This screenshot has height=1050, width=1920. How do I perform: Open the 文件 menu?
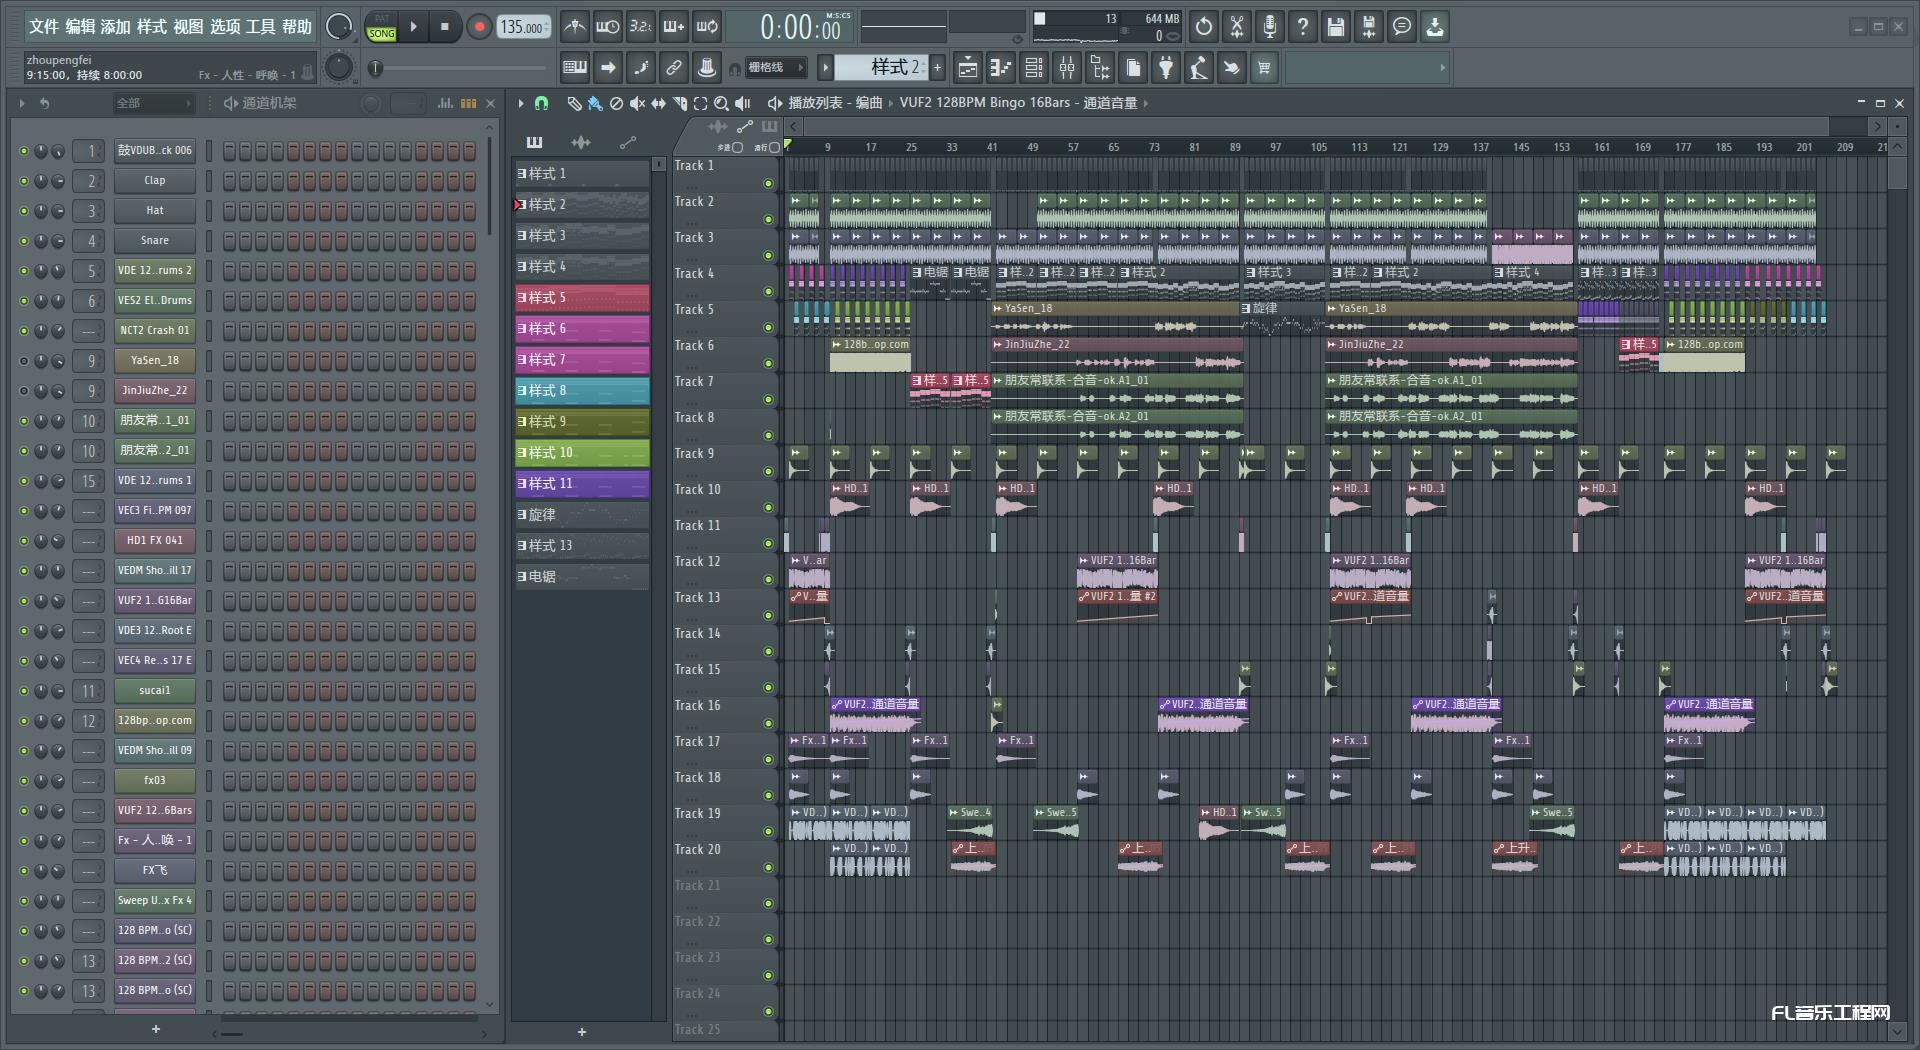pyautogui.click(x=44, y=27)
